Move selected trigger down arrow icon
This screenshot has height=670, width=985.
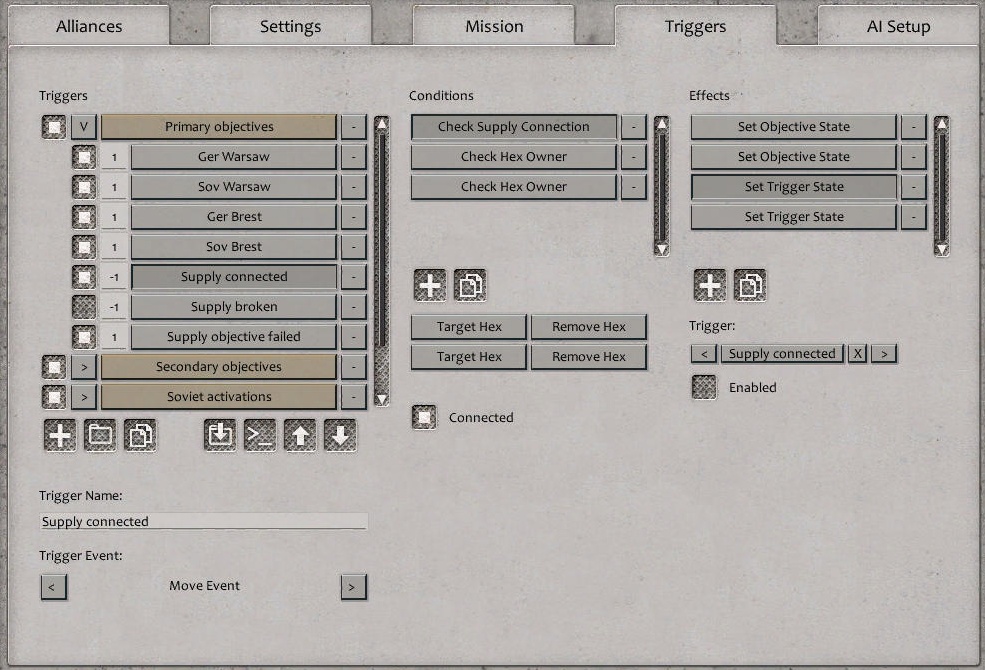point(340,435)
